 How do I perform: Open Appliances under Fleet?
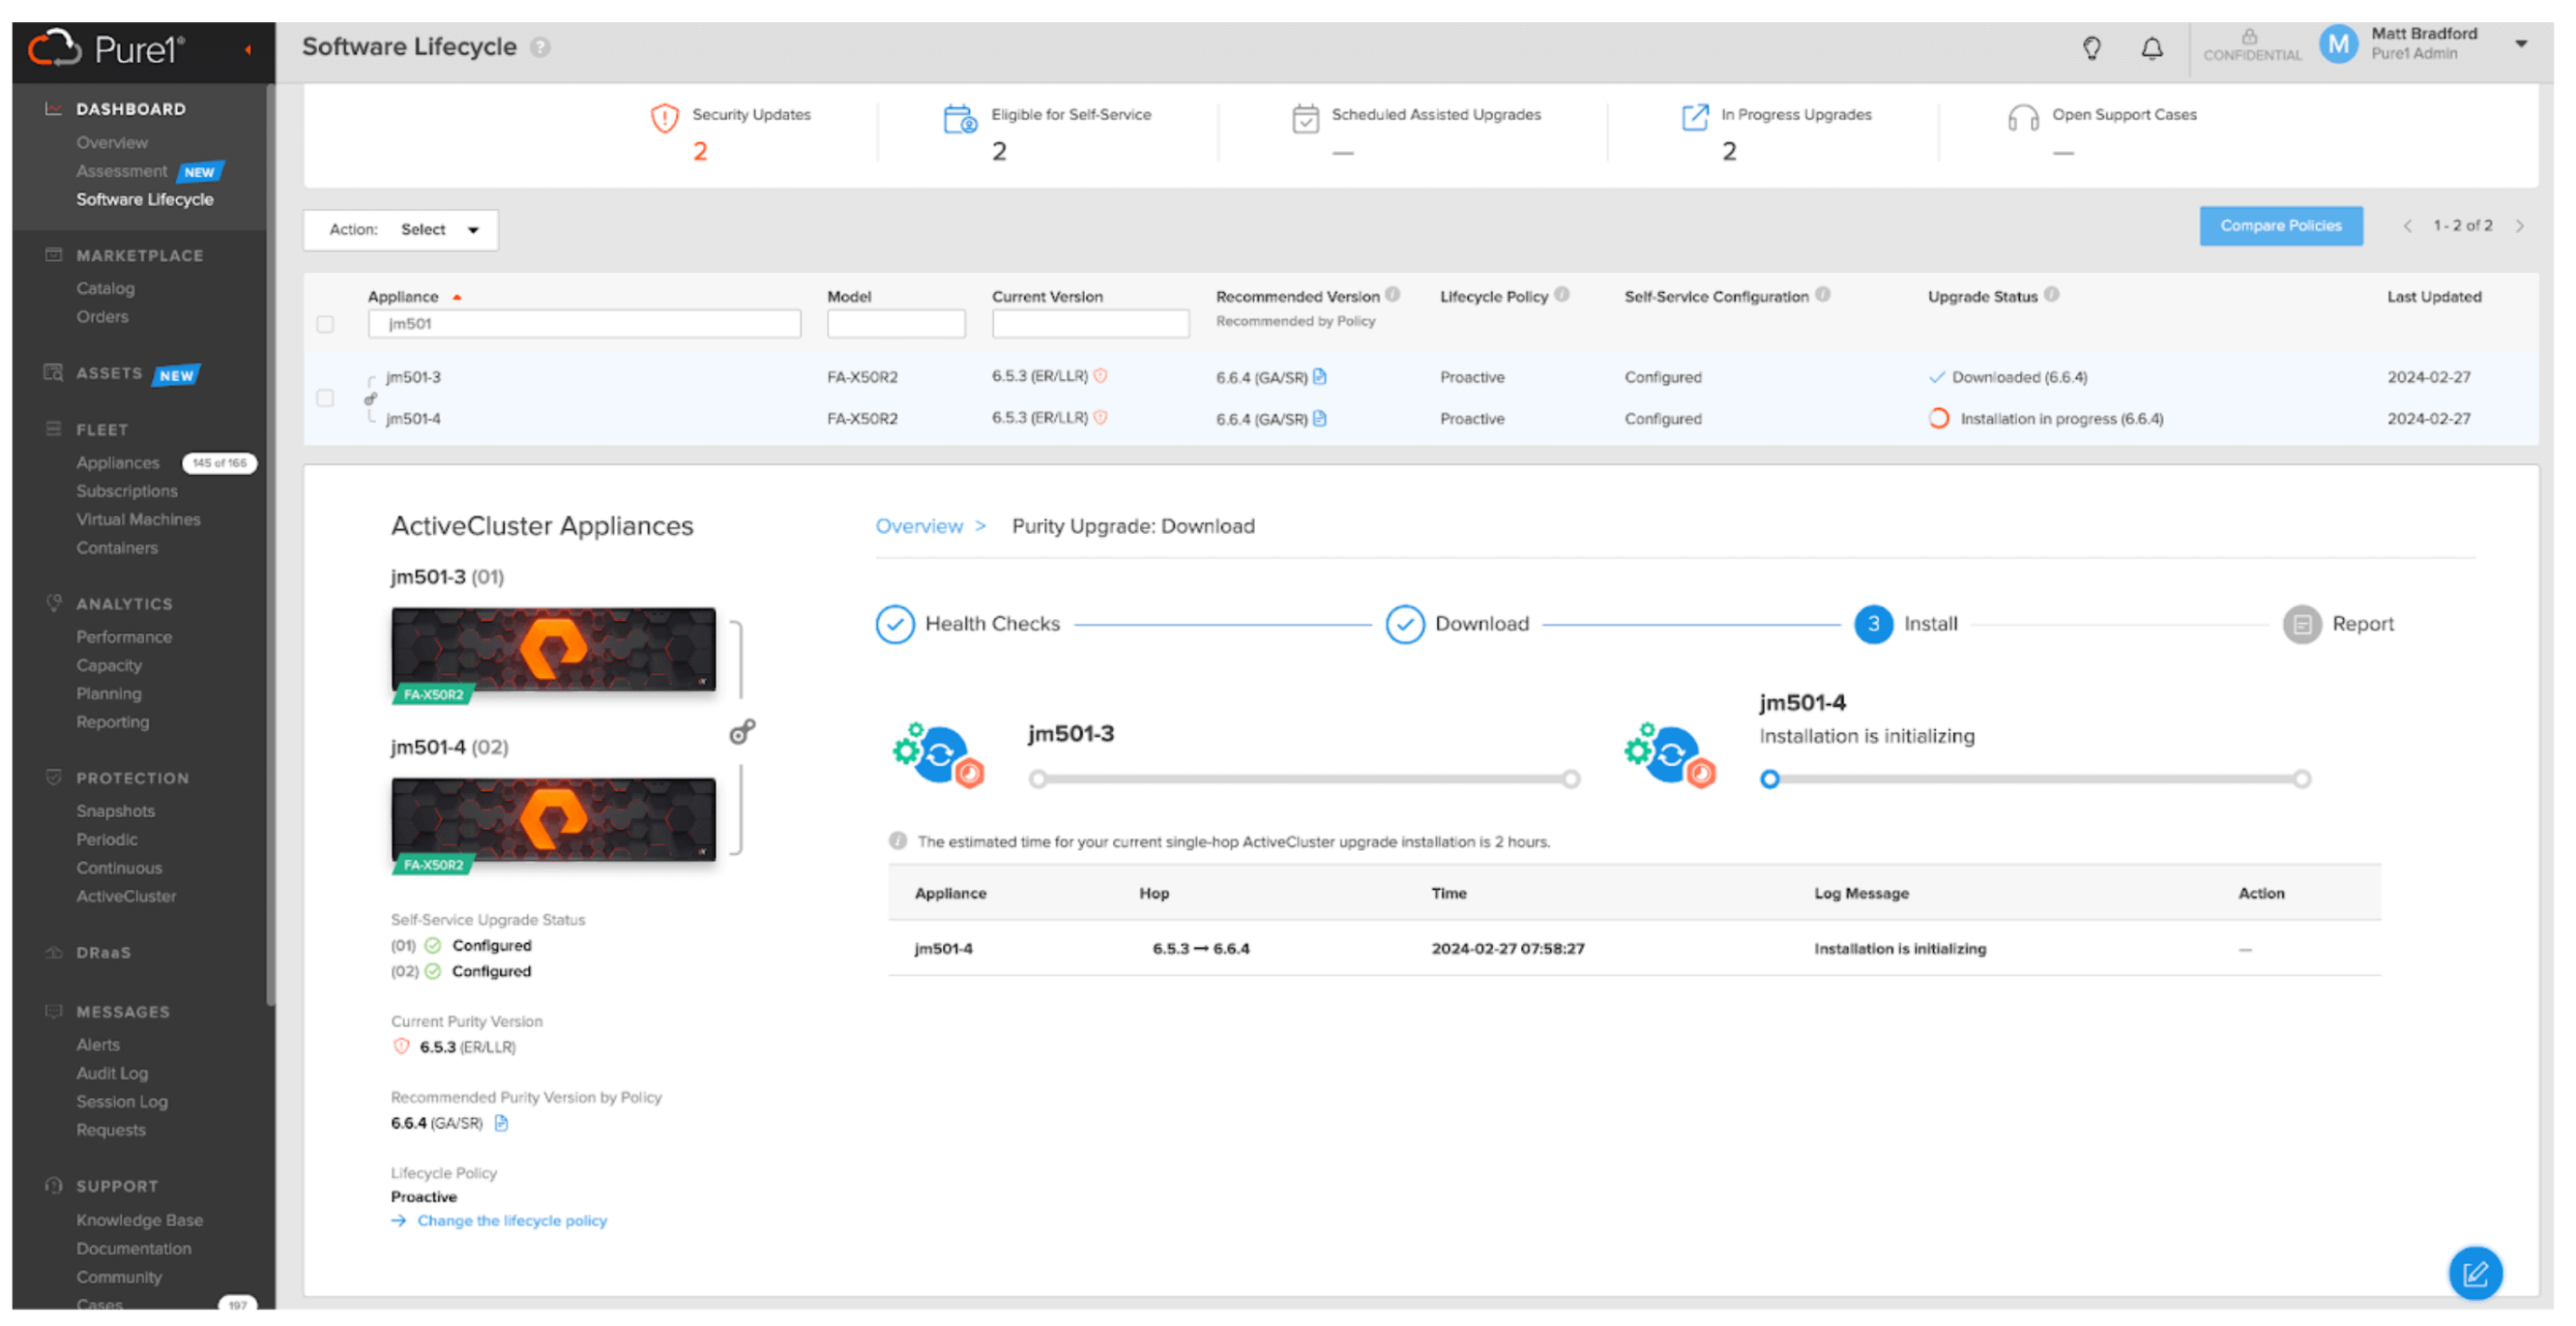[x=117, y=463]
